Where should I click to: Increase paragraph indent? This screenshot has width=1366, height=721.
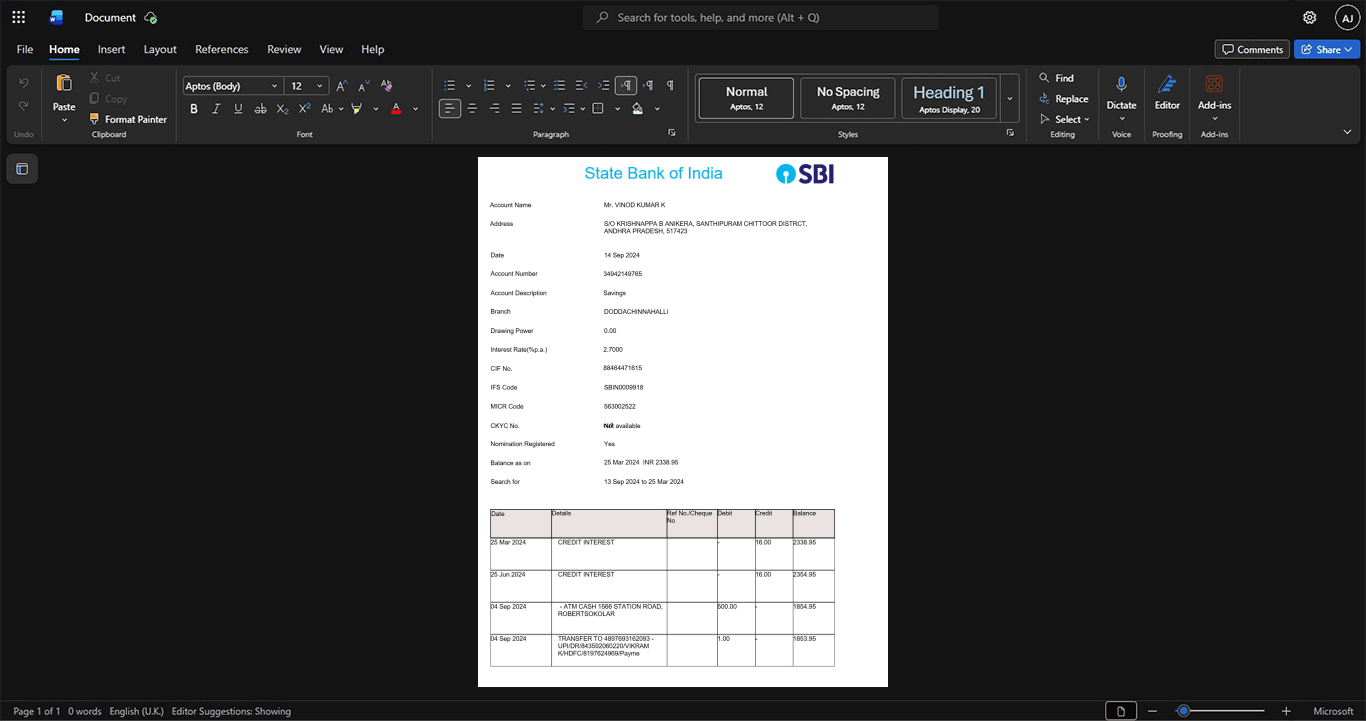(x=603, y=86)
